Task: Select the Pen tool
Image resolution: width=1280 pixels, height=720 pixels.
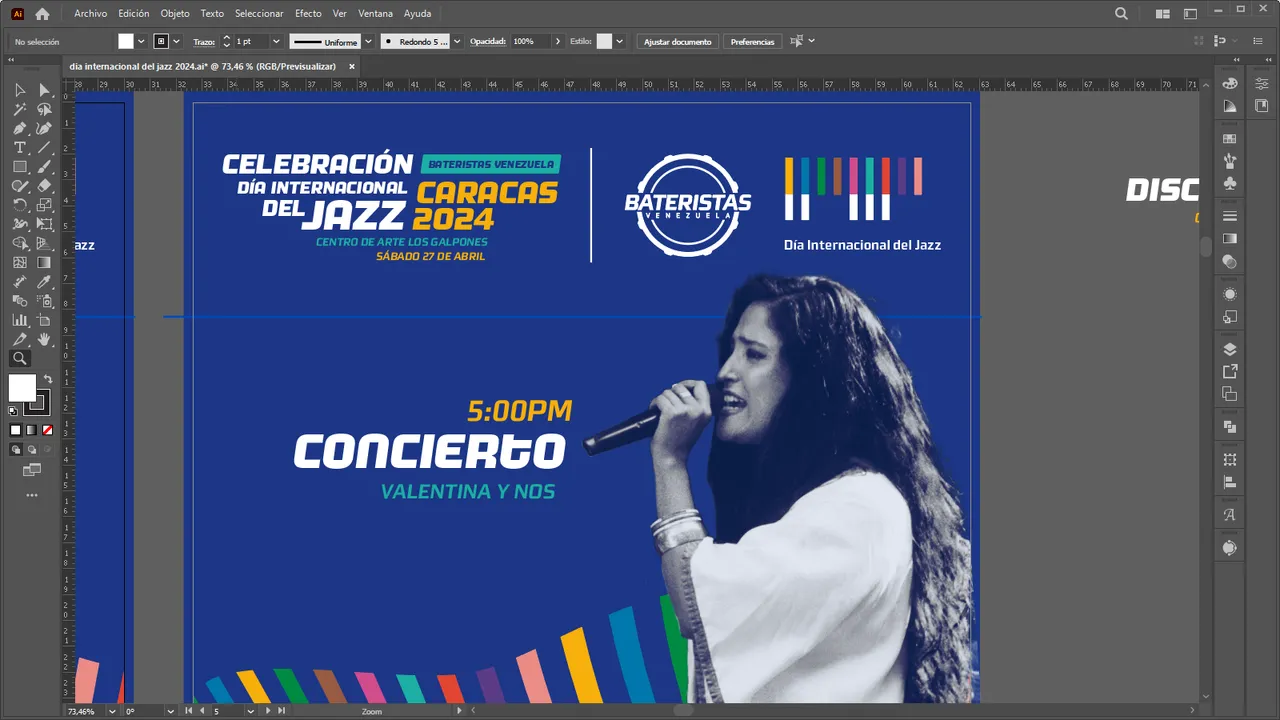Action: [20, 129]
